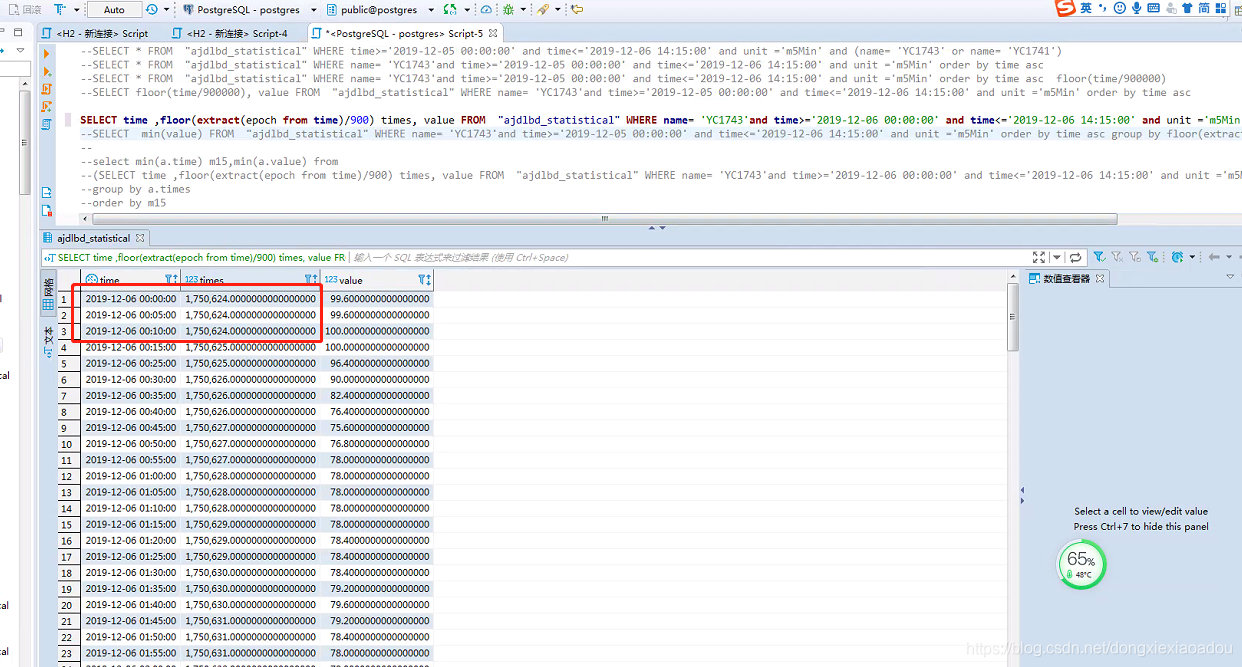This screenshot has height=667, width=1242.
Task: Toggle the grid view 网格 side tab
Action: click(47, 294)
